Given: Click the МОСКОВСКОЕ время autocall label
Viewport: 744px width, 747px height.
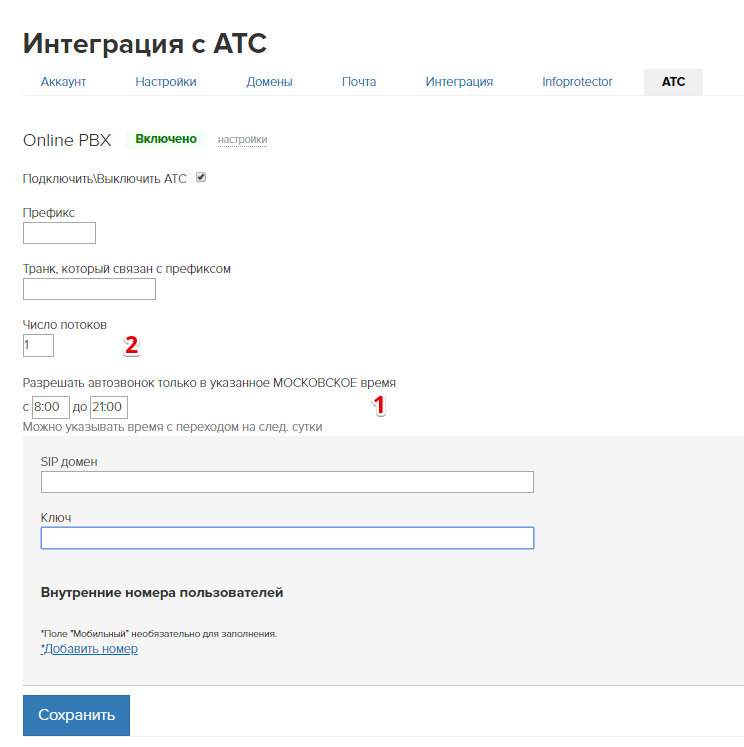Looking at the screenshot, I should pyautogui.click(x=209, y=383).
